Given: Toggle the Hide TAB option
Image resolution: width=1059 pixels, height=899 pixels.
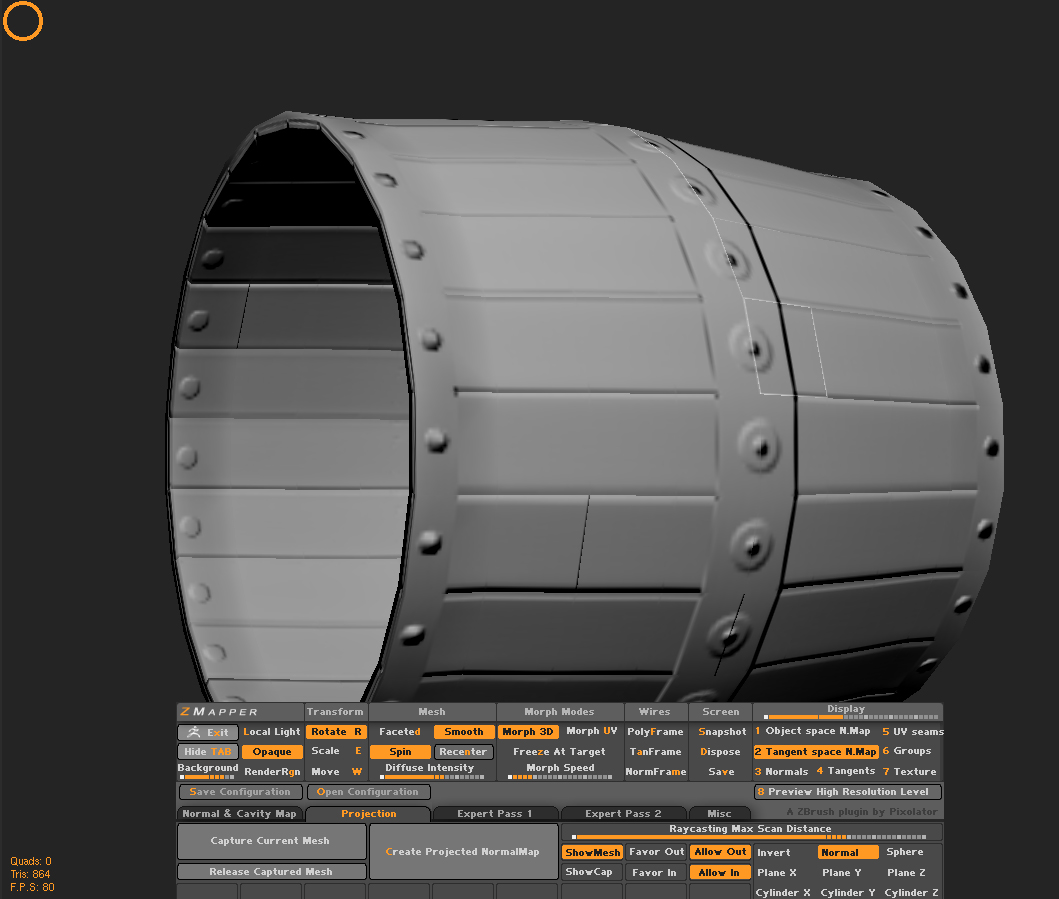Looking at the screenshot, I should coord(207,751).
